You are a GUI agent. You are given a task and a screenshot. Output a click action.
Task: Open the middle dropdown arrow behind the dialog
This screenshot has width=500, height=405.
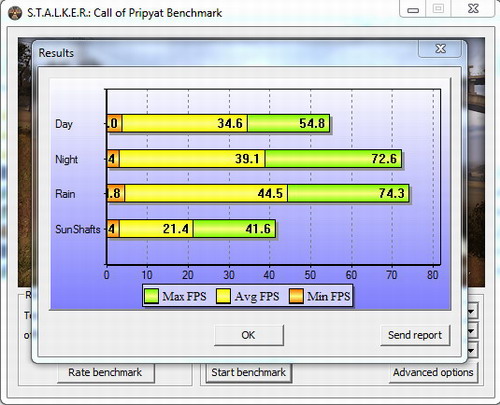(x=471, y=331)
